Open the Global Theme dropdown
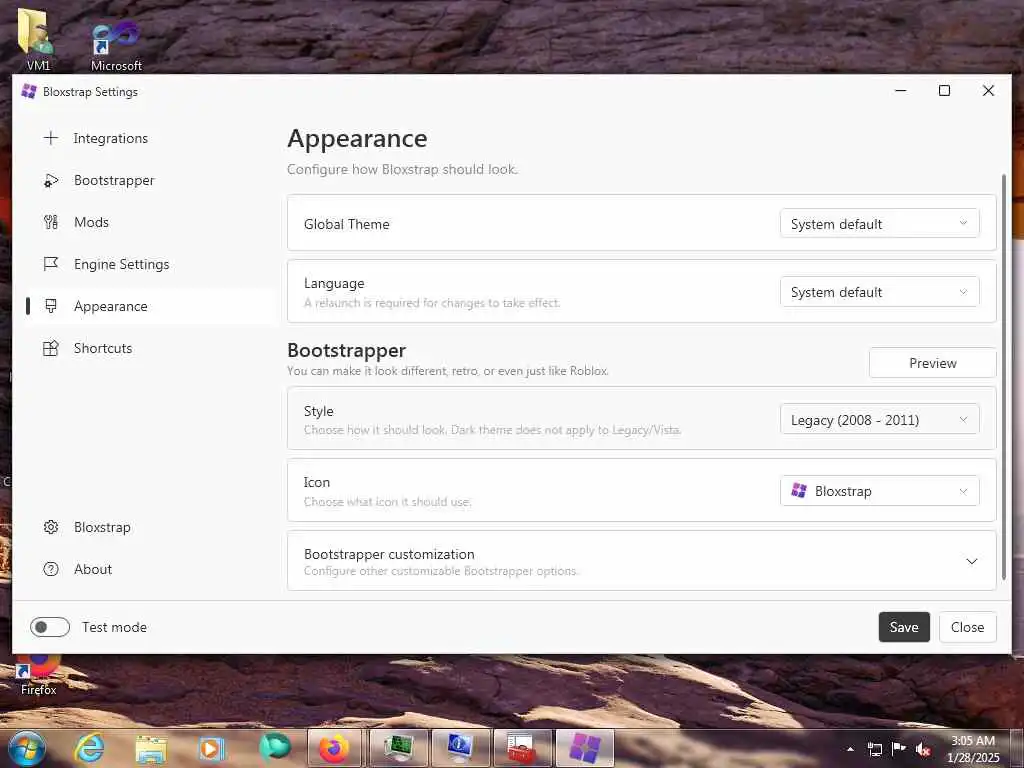This screenshot has width=1024, height=768. tap(879, 224)
